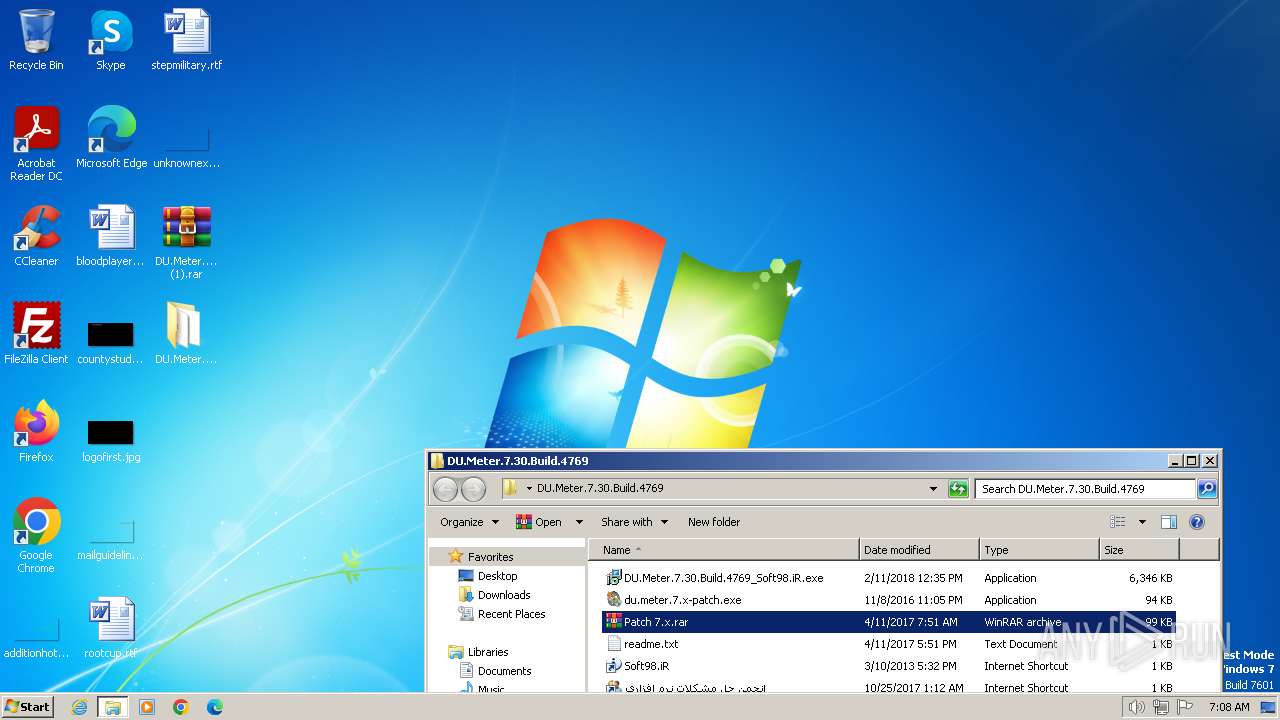Expand Open button dropdown arrow
This screenshot has width=1280, height=720.
coord(578,522)
